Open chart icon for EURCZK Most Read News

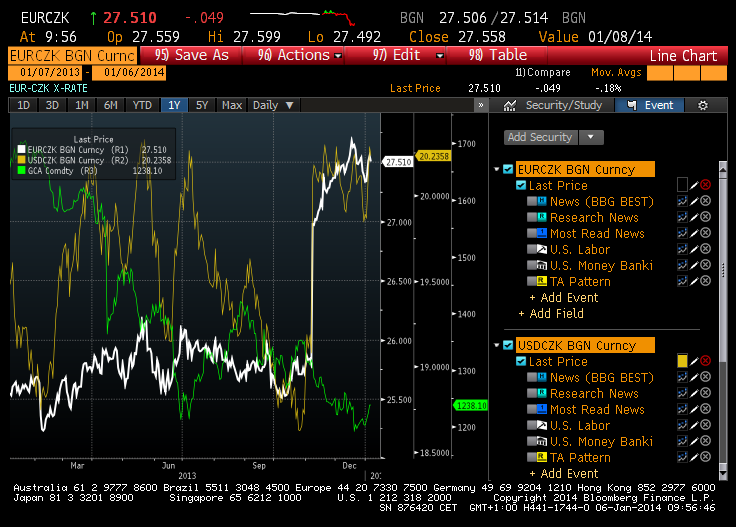click(682, 233)
